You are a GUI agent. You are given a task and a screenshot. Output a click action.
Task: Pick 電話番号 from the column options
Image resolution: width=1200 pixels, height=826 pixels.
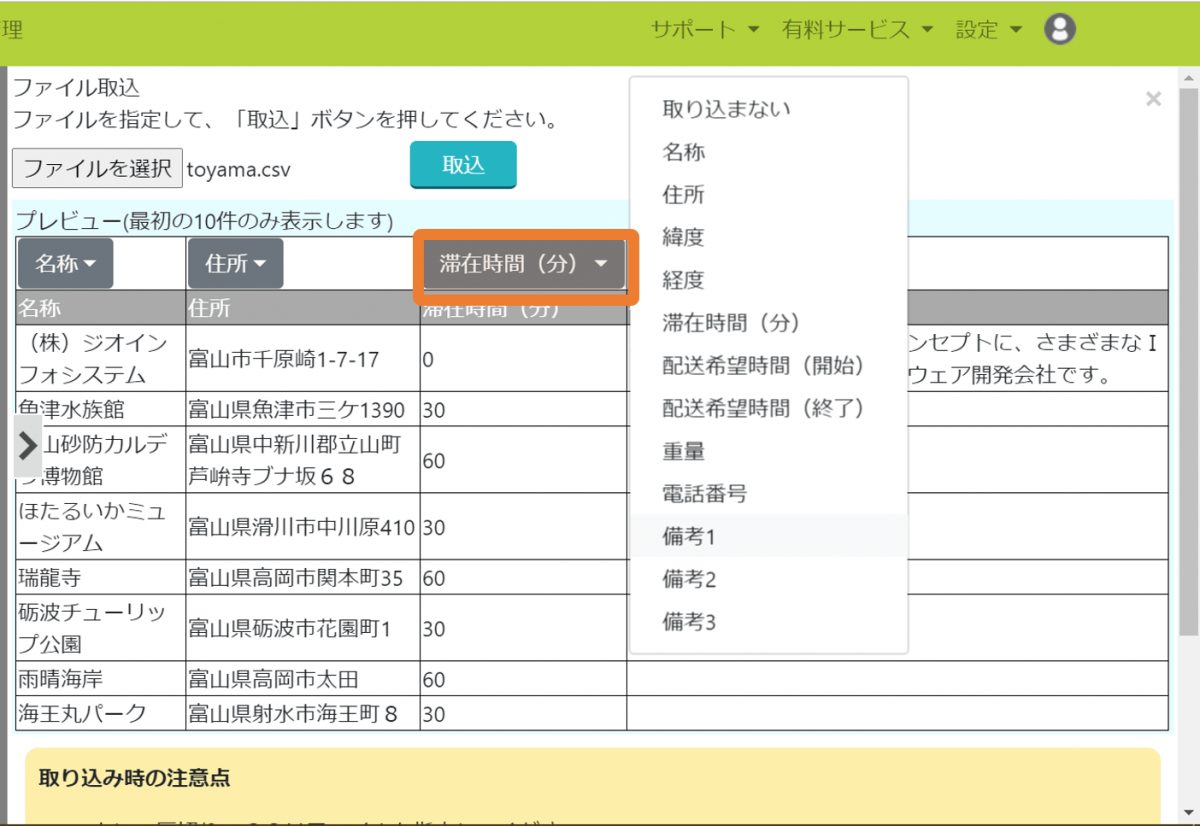coord(704,493)
